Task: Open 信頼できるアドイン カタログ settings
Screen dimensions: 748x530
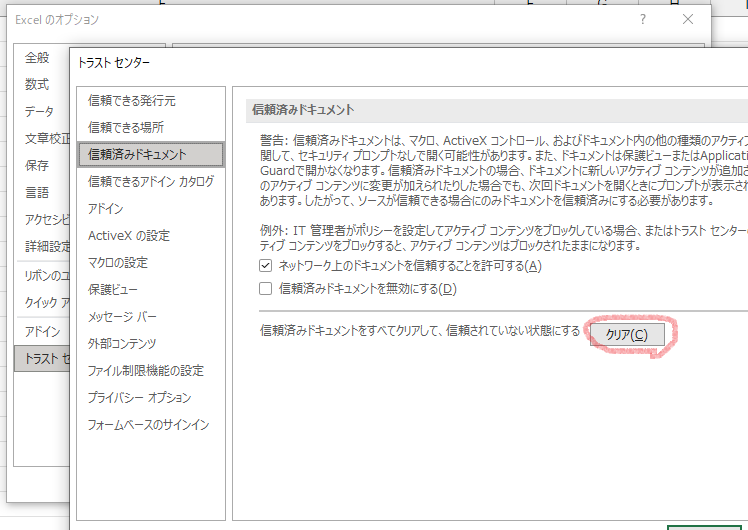Action: tap(151, 182)
